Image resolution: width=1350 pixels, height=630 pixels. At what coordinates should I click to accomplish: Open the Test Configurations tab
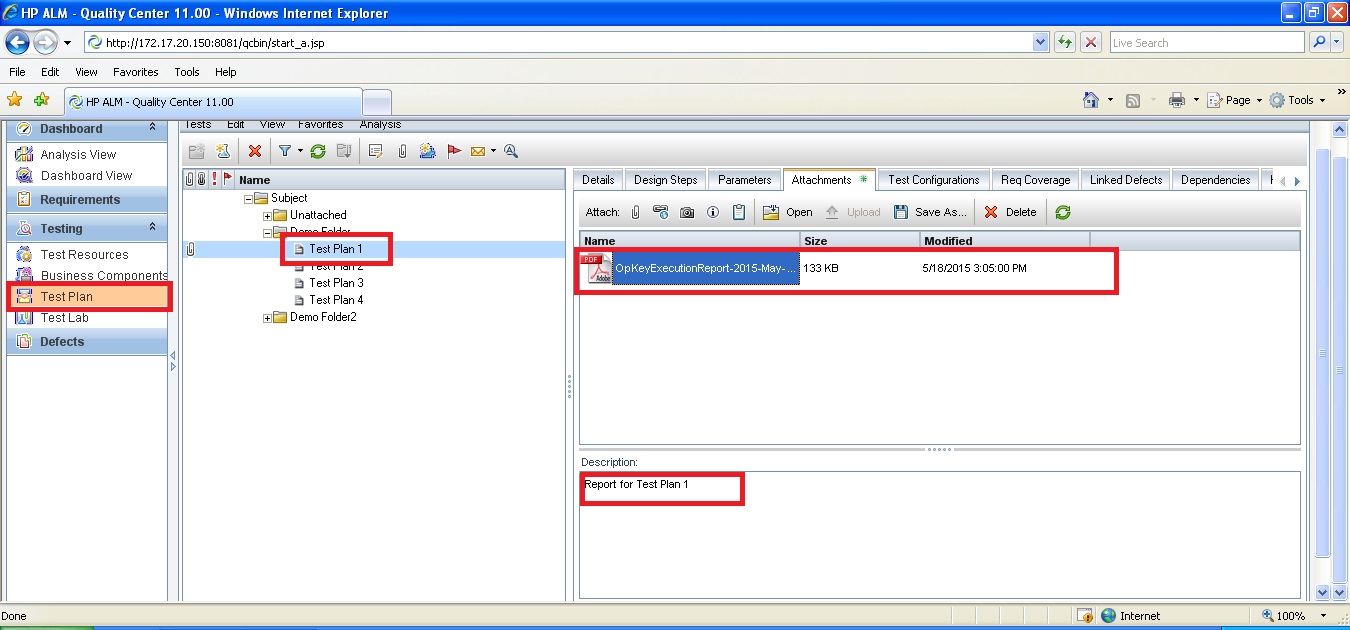point(934,180)
